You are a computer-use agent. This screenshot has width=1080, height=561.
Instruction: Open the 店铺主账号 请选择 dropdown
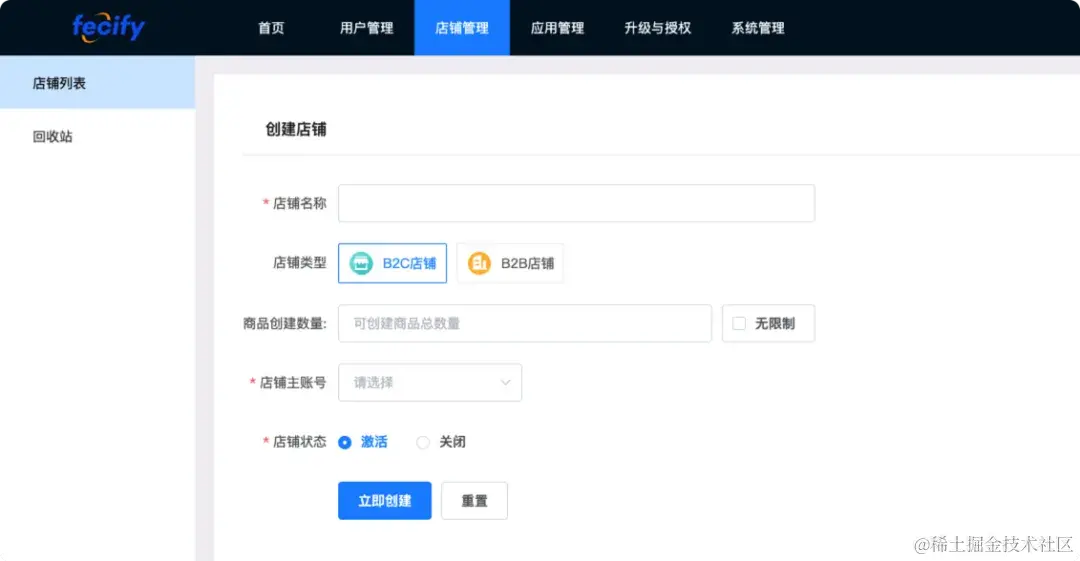(x=430, y=382)
